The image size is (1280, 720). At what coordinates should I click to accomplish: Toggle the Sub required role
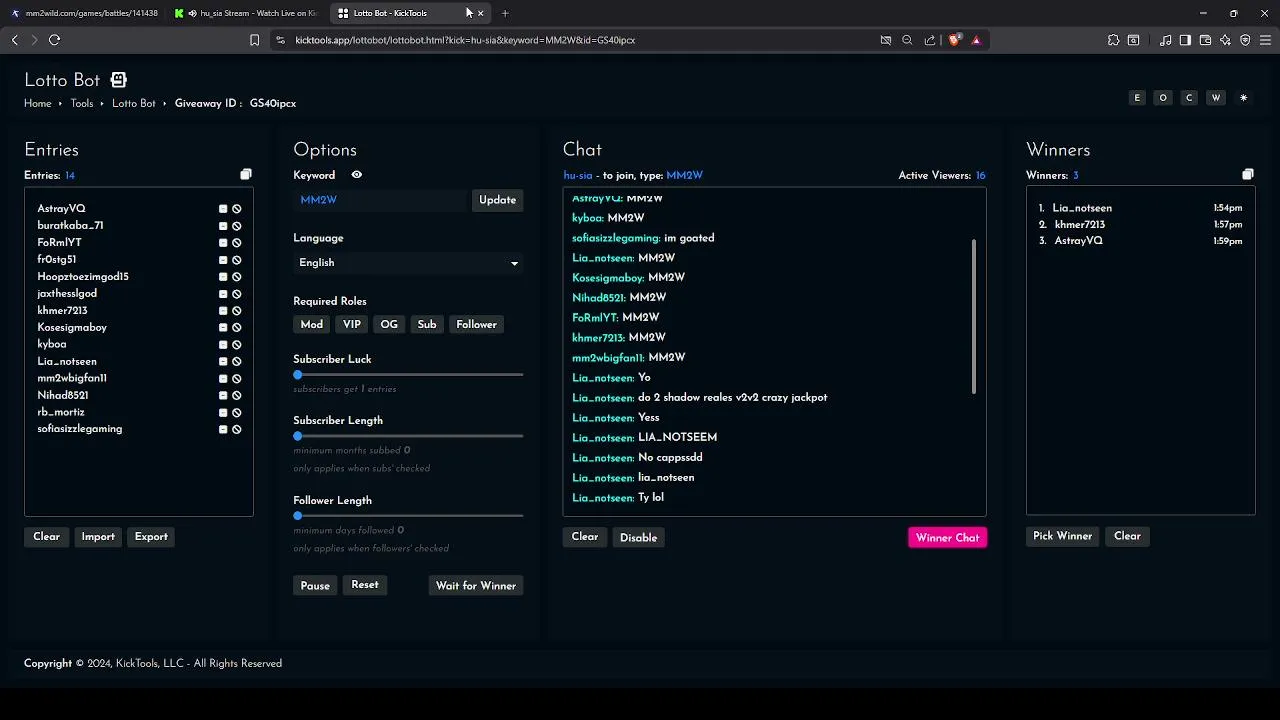pyautogui.click(x=427, y=324)
